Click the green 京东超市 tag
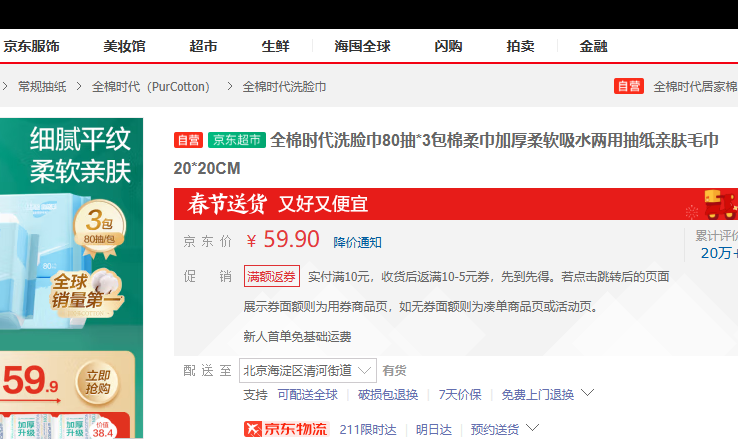The height and width of the screenshot is (439, 738). [x=237, y=140]
